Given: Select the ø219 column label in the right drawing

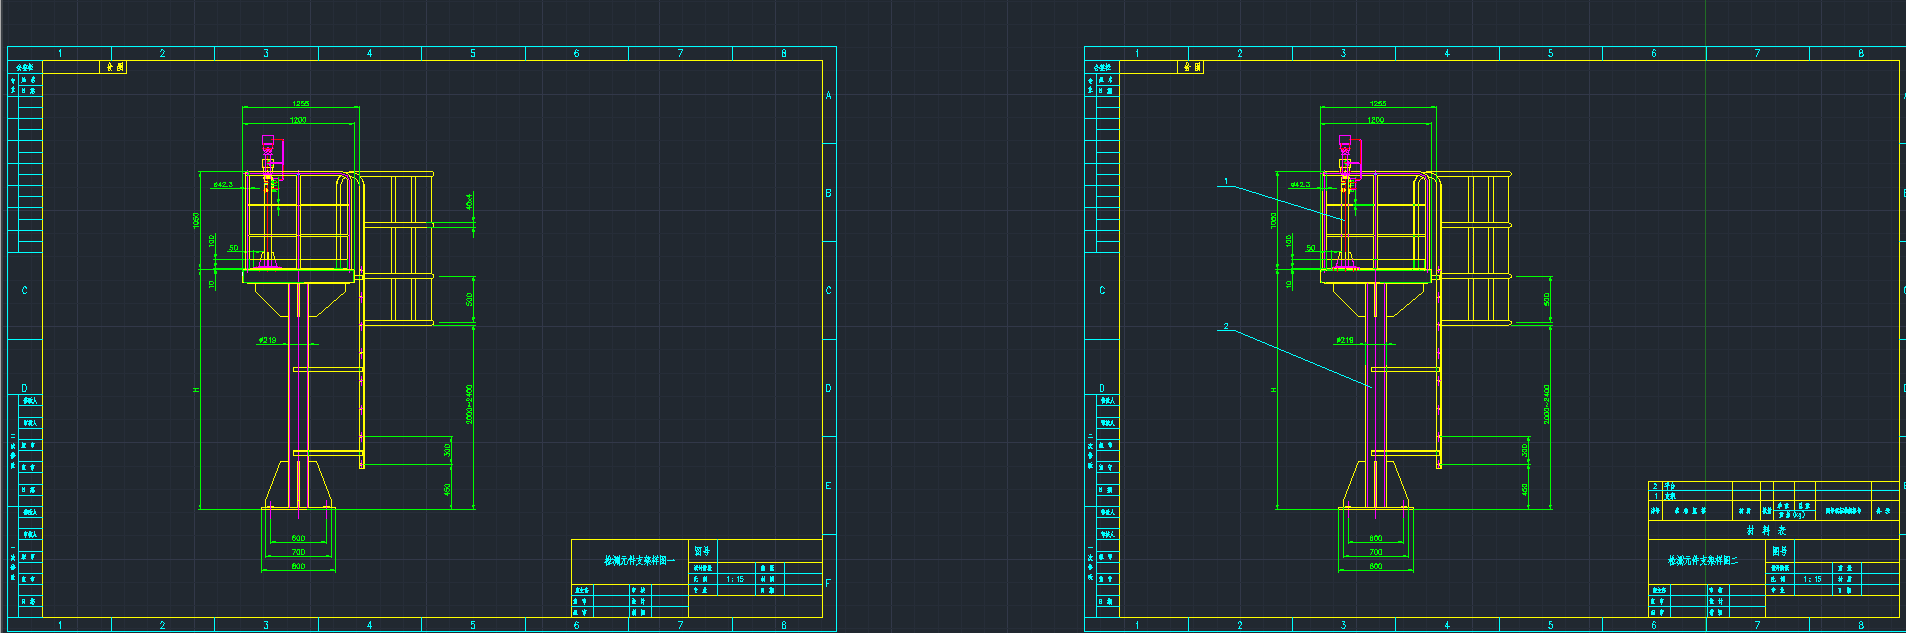Looking at the screenshot, I should 1345,341.
